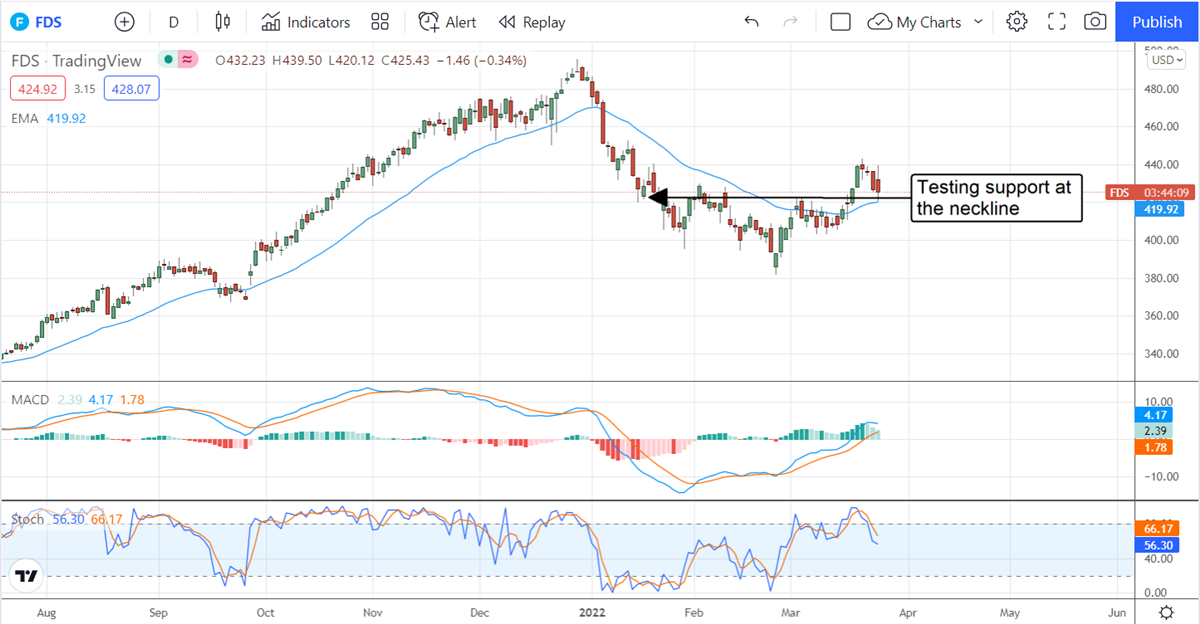Click the redo arrow
The image size is (1200, 624).
[791, 22]
